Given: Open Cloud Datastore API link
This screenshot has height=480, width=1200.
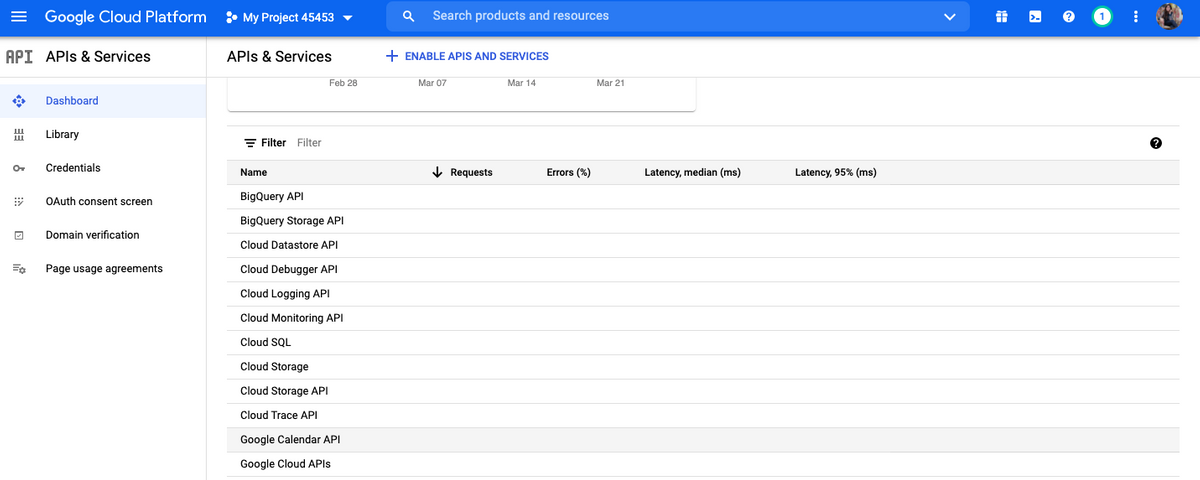Looking at the screenshot, I should (289, 245).
